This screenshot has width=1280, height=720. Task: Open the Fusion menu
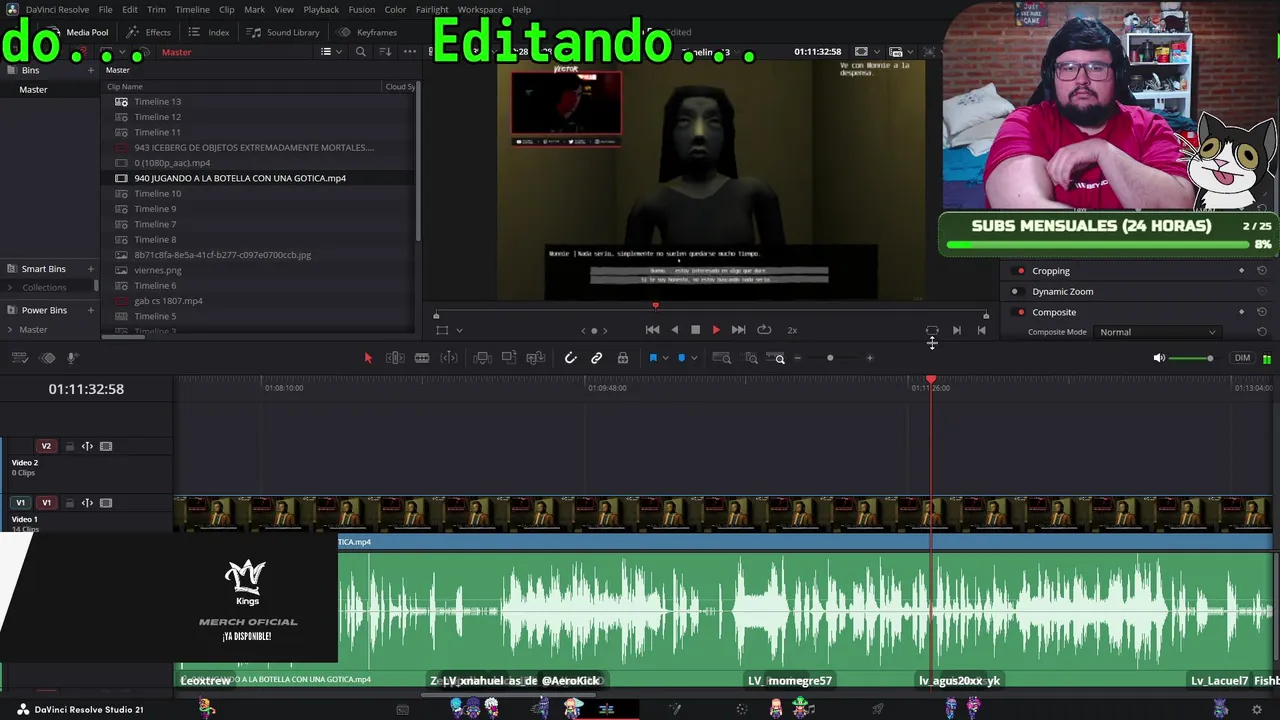[x=362, y=10]
